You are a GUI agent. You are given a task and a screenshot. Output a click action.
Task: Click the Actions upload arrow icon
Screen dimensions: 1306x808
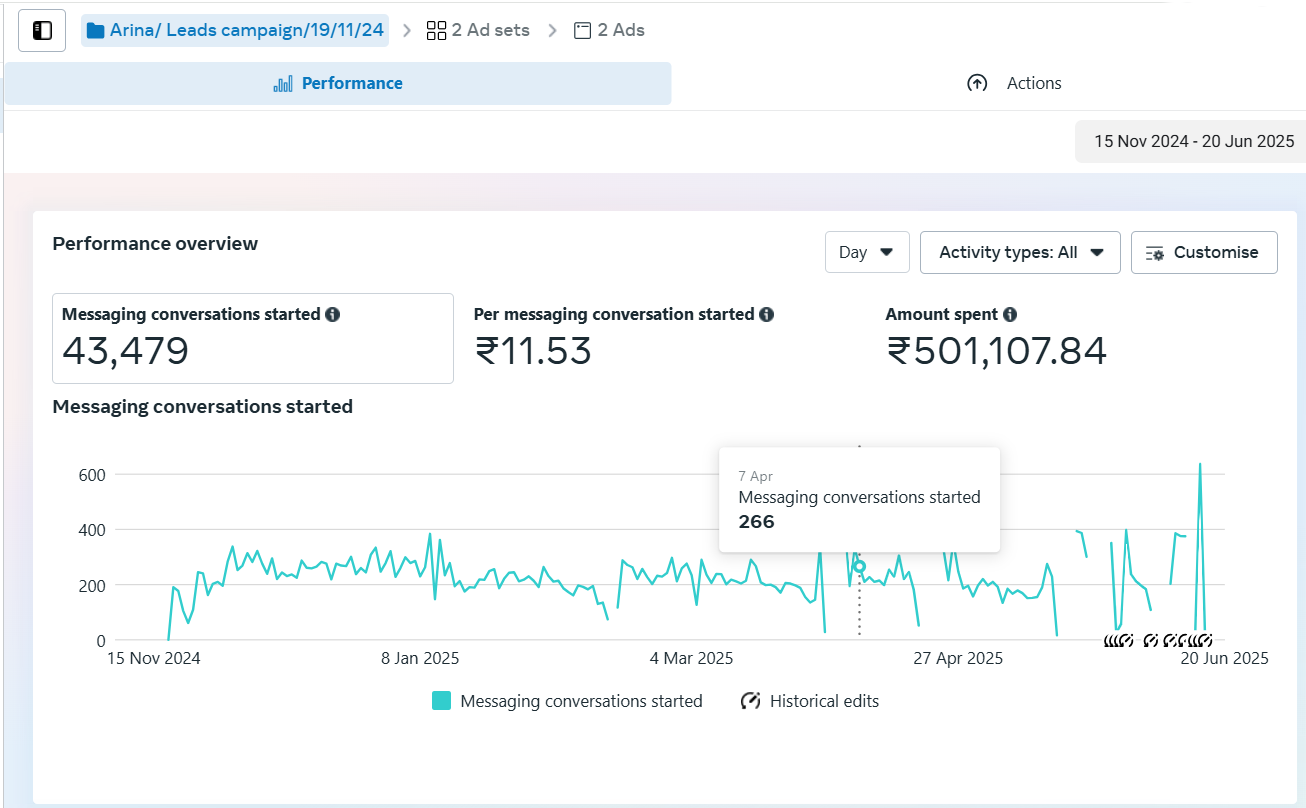coord(977,84)
